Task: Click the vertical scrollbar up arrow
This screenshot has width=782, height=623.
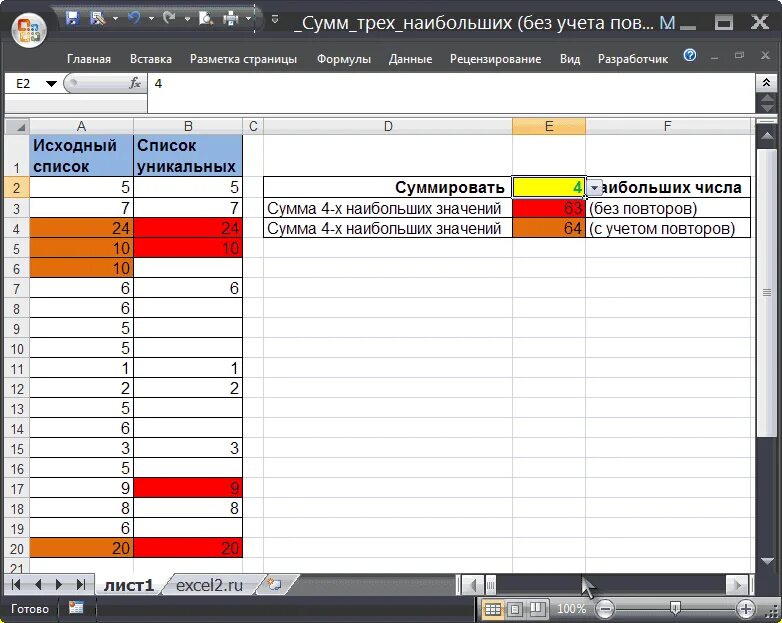Action: [767, 135]
